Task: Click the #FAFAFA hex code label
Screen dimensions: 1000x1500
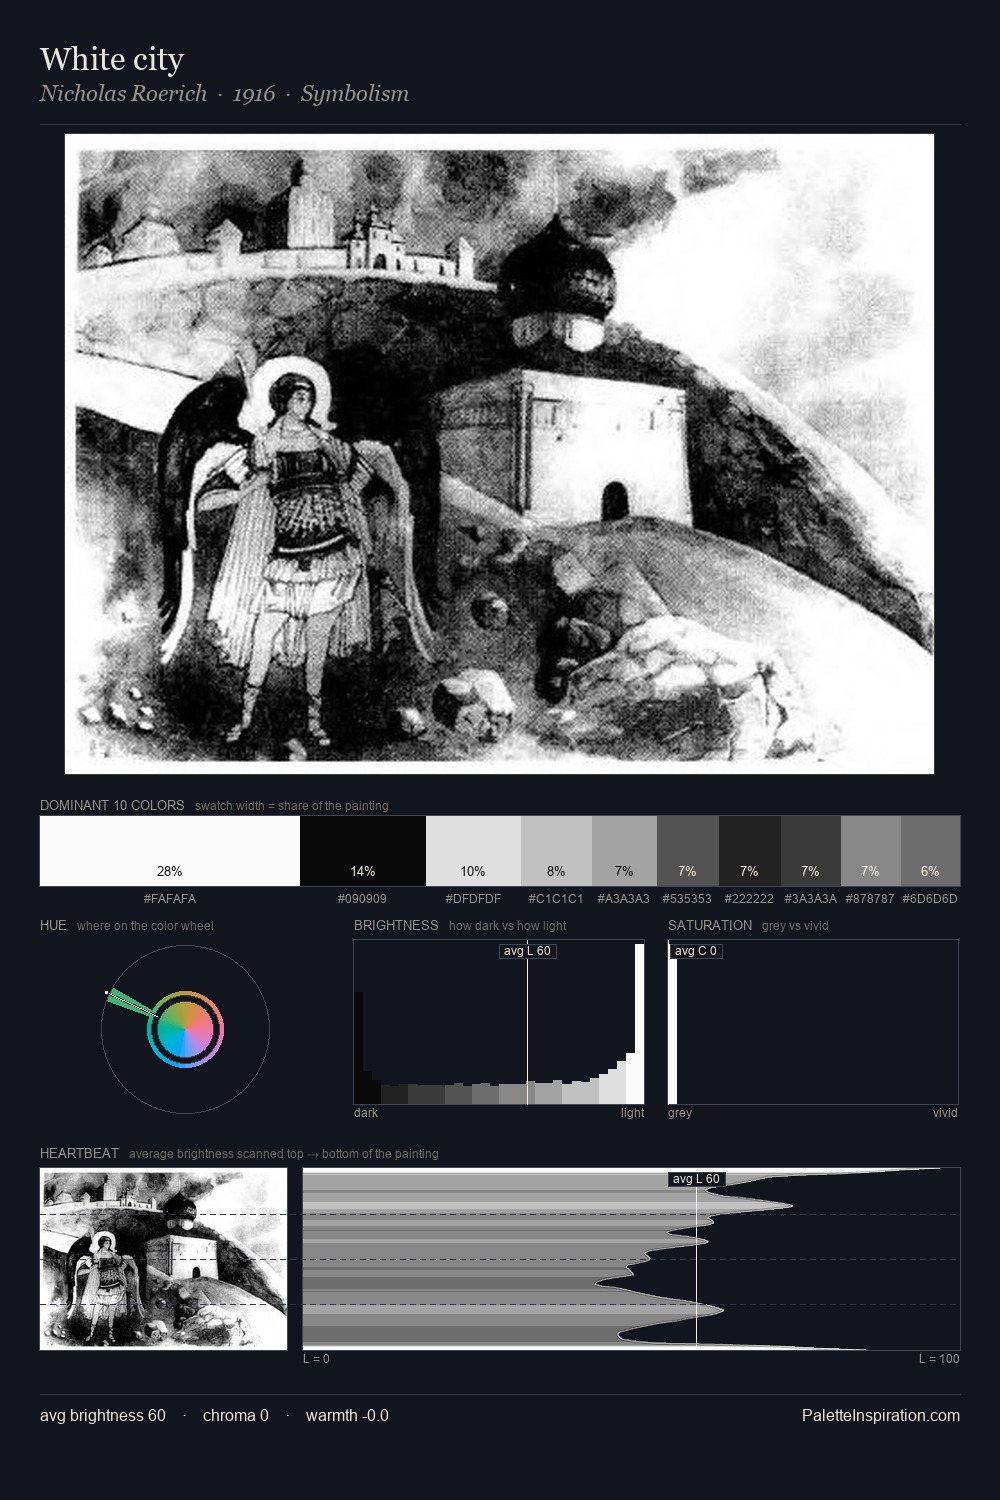Action: click(170, 899)
